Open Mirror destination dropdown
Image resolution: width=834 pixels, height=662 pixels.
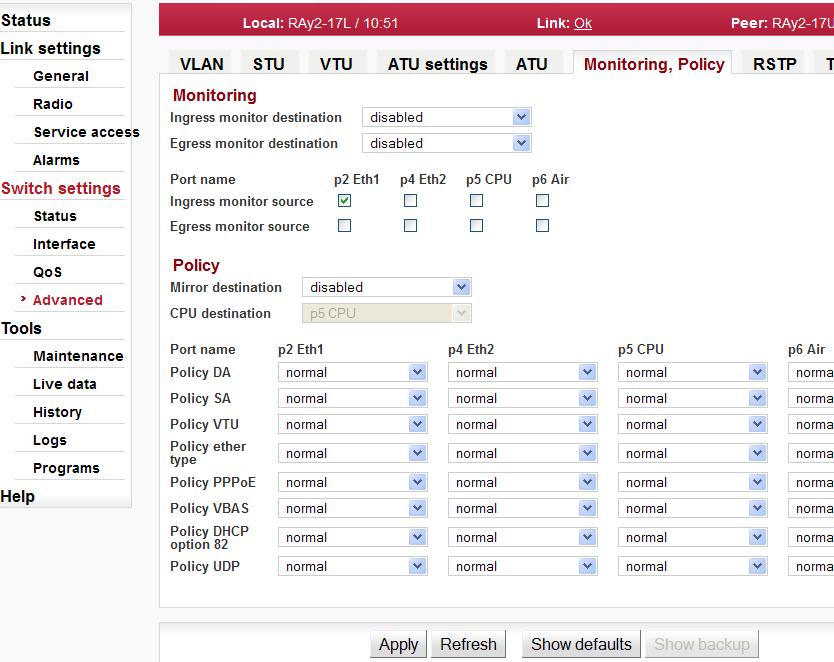point(387,287)
